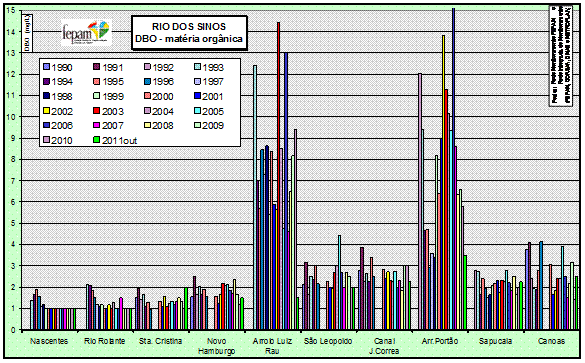
Task: Click the Rio Rolante category label
Action: [x=104, y=341]
